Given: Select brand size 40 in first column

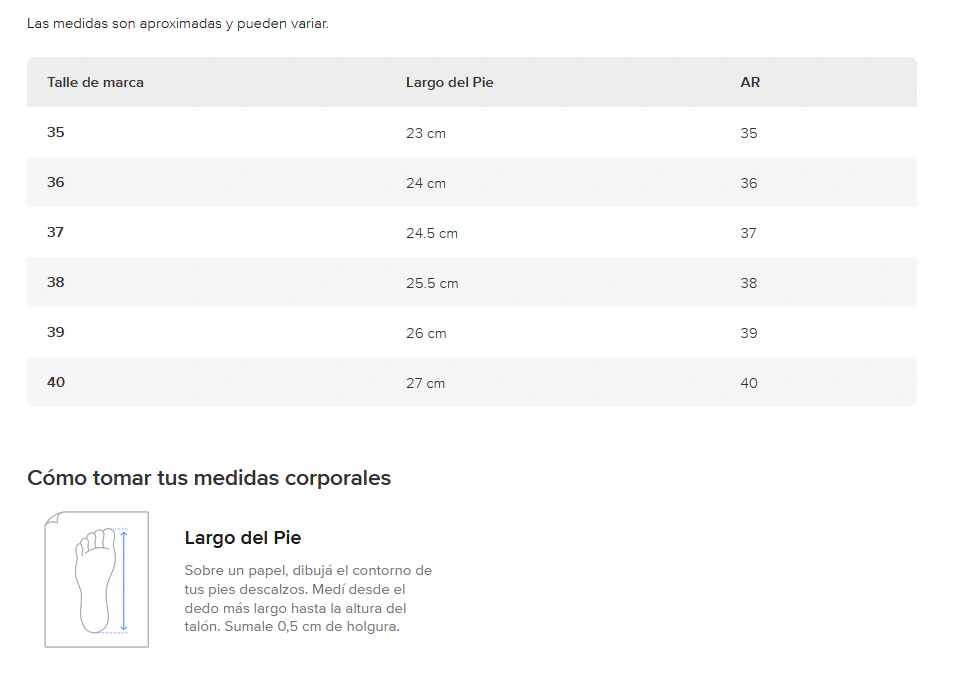Looking at the screenshot, I should [x=55, y=382].
